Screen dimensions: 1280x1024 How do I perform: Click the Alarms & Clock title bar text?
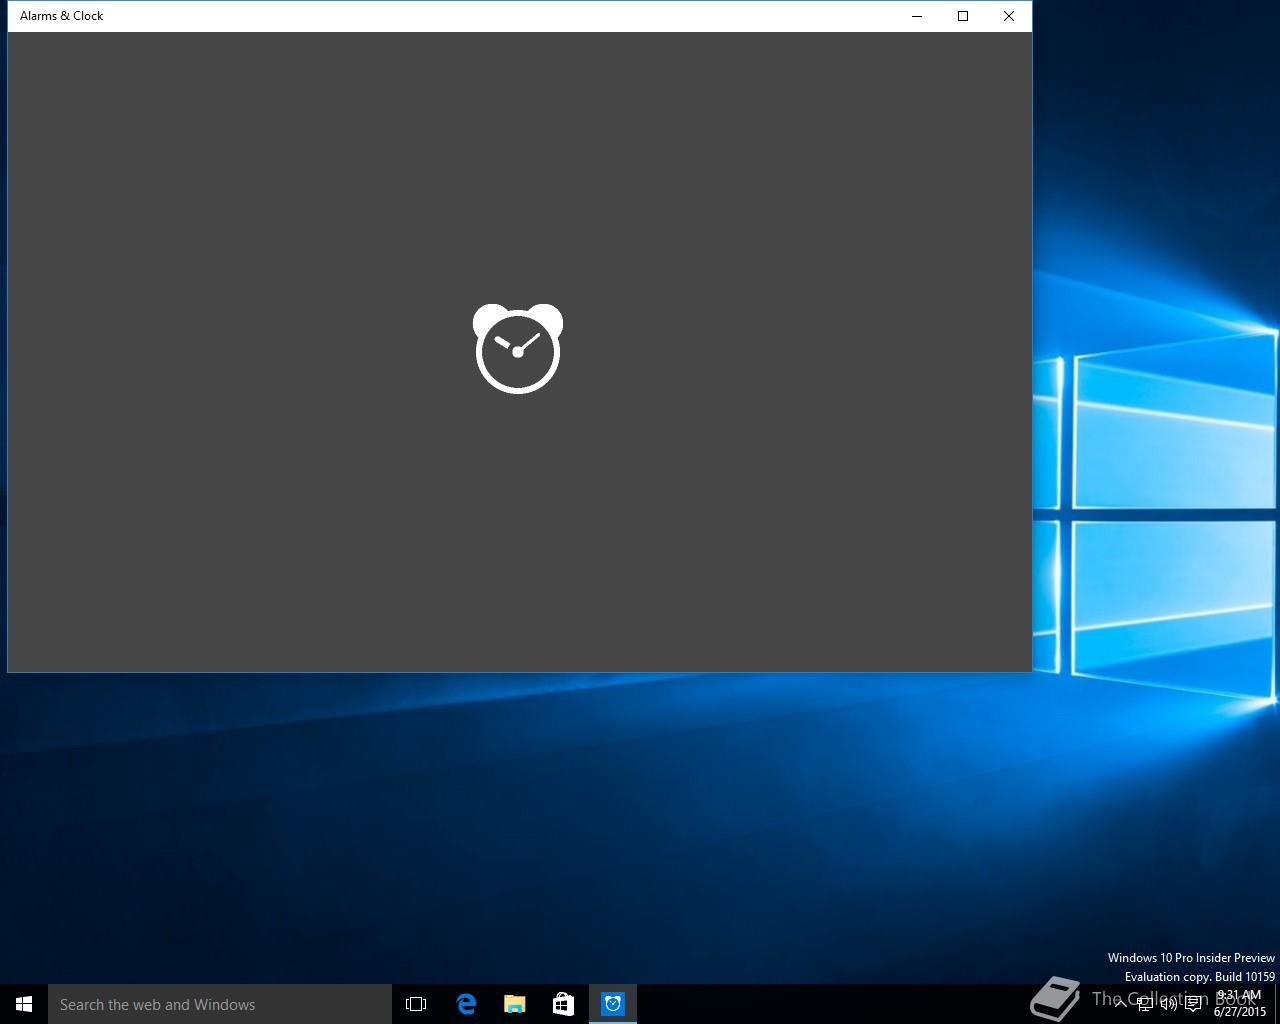tap(62, 16)
